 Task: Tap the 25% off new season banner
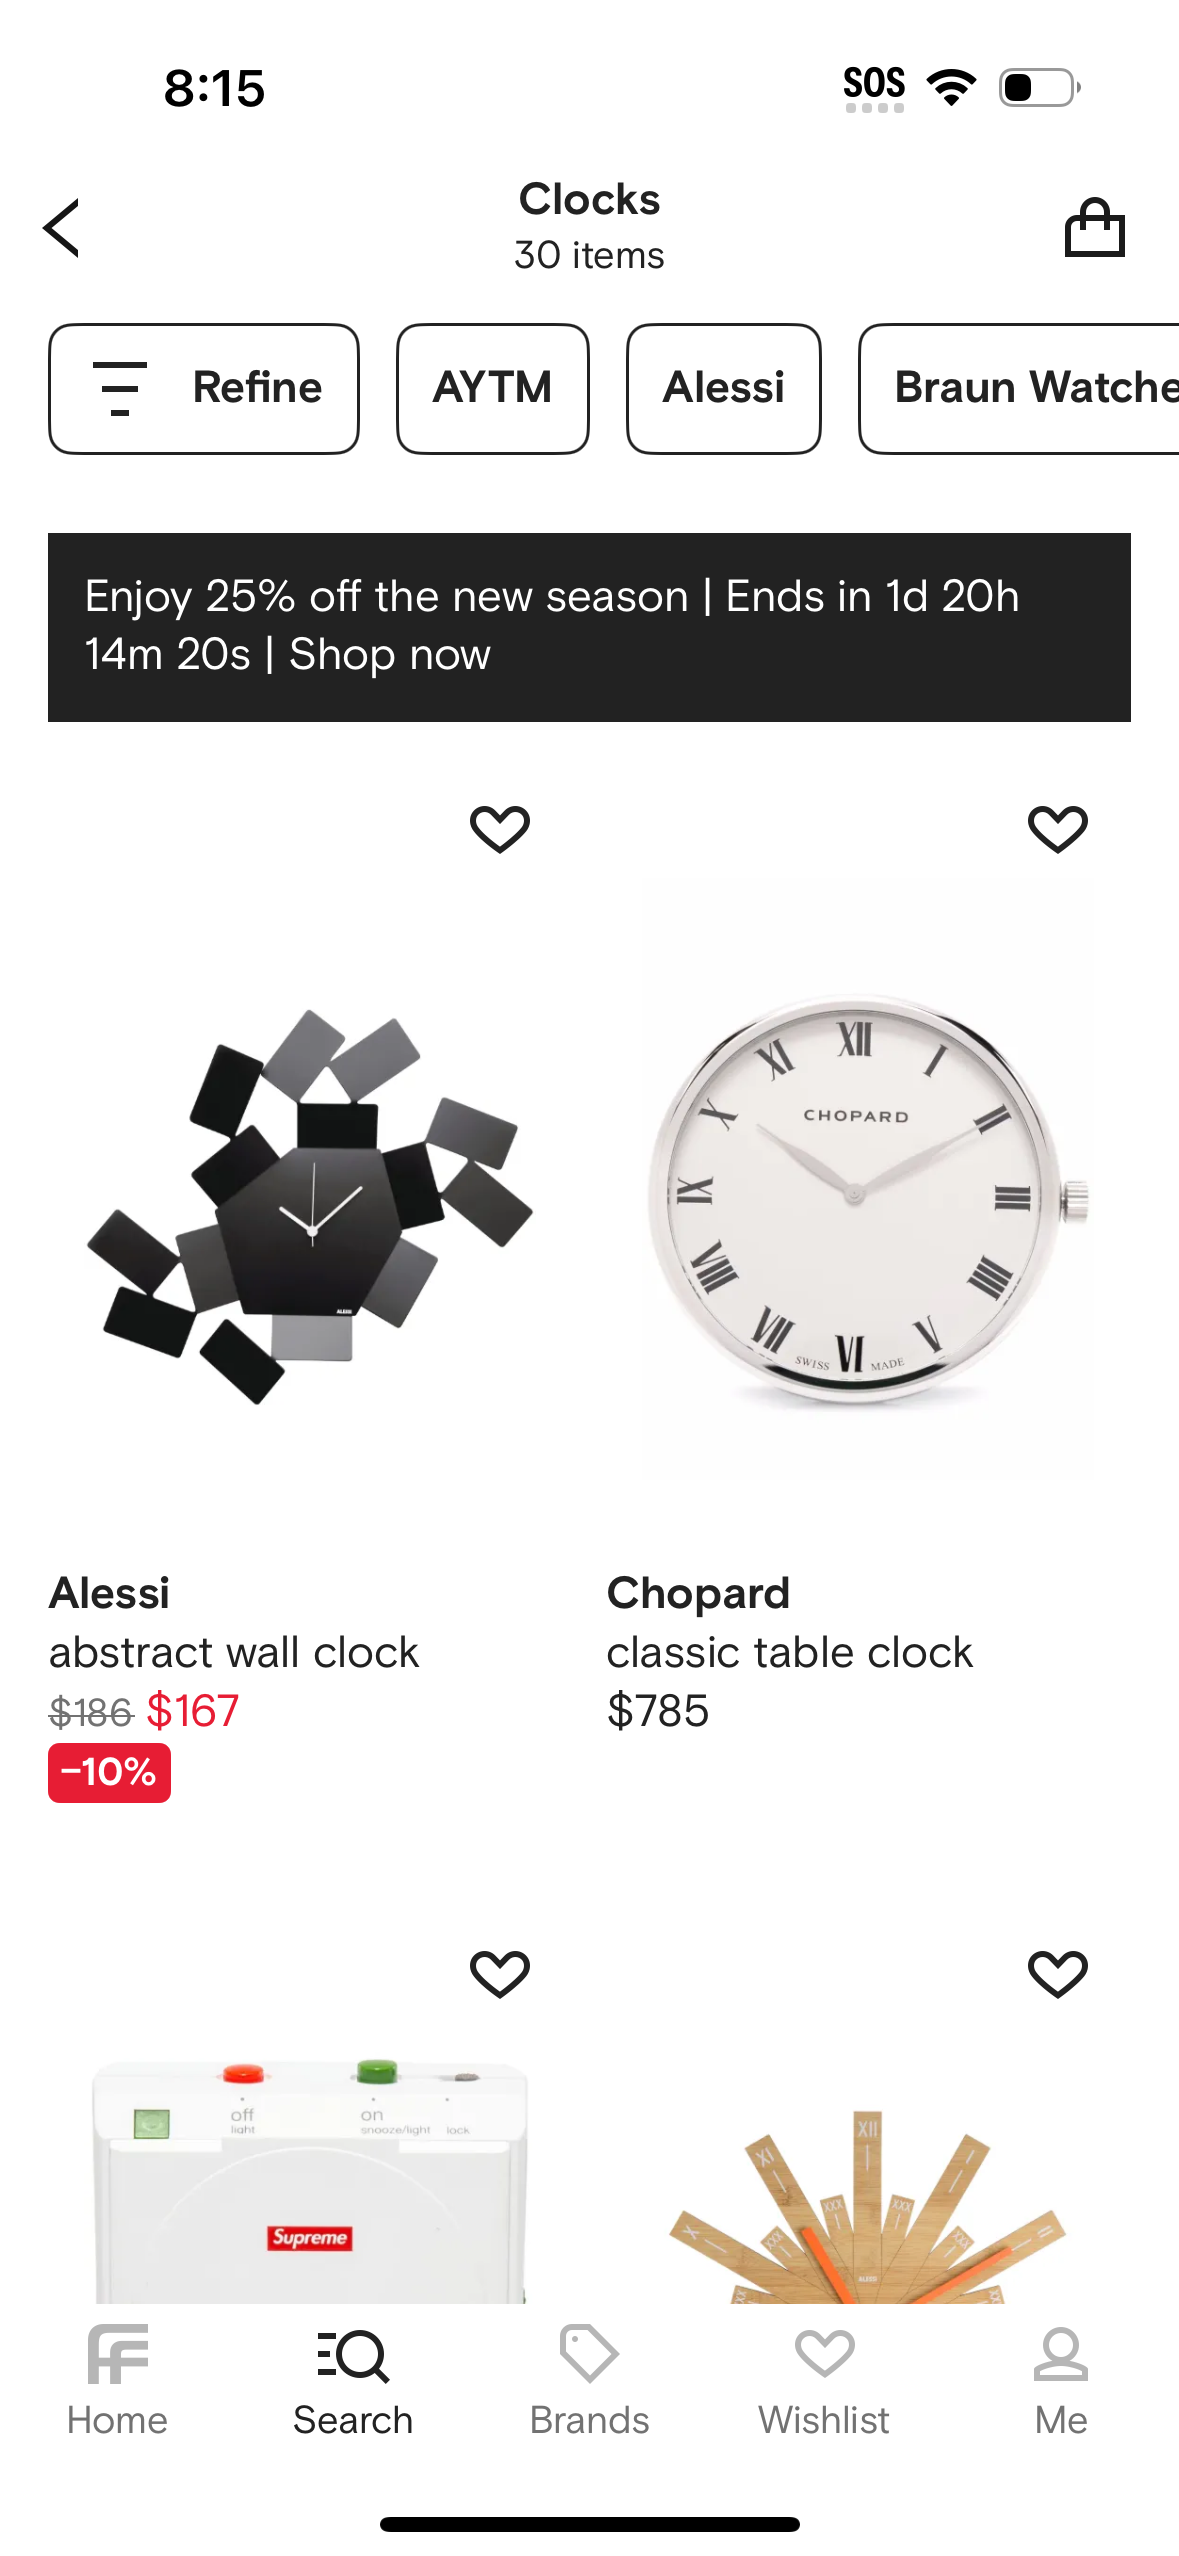(x=589, y=626)
